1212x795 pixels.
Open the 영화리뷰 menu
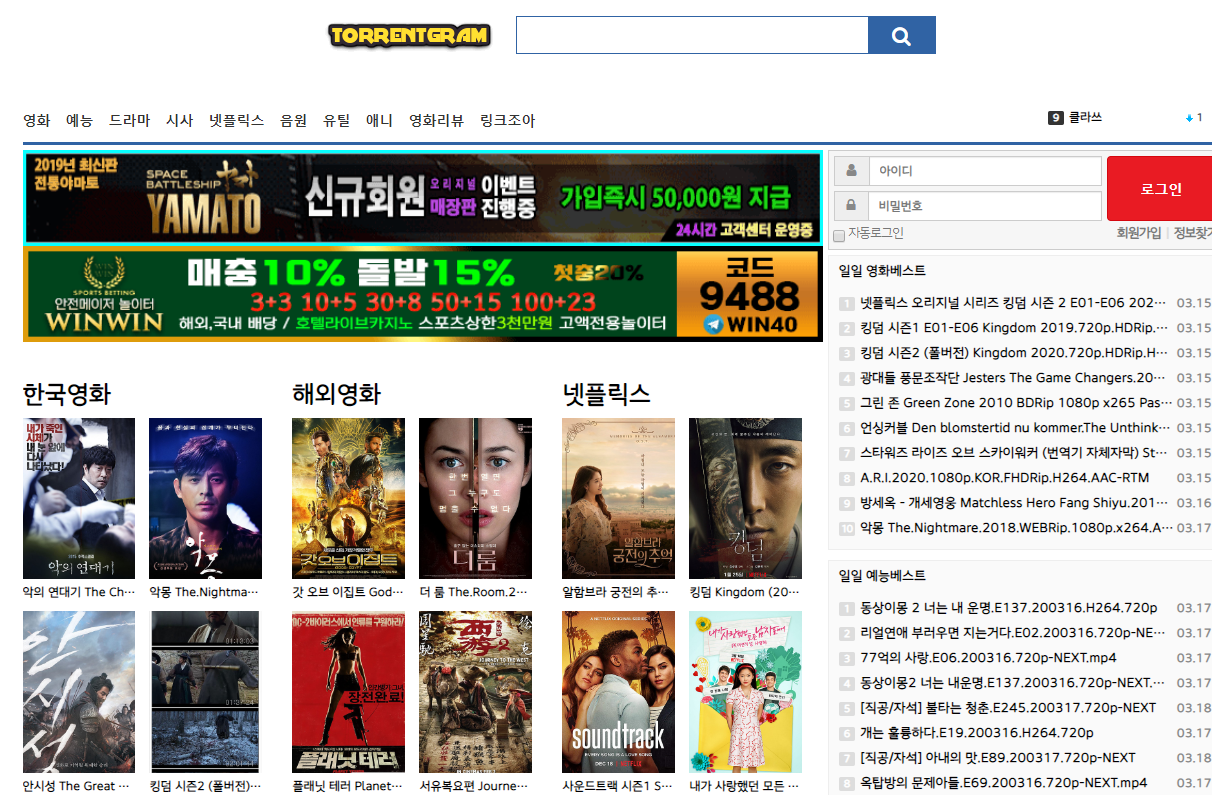click(x=437, y=120)
